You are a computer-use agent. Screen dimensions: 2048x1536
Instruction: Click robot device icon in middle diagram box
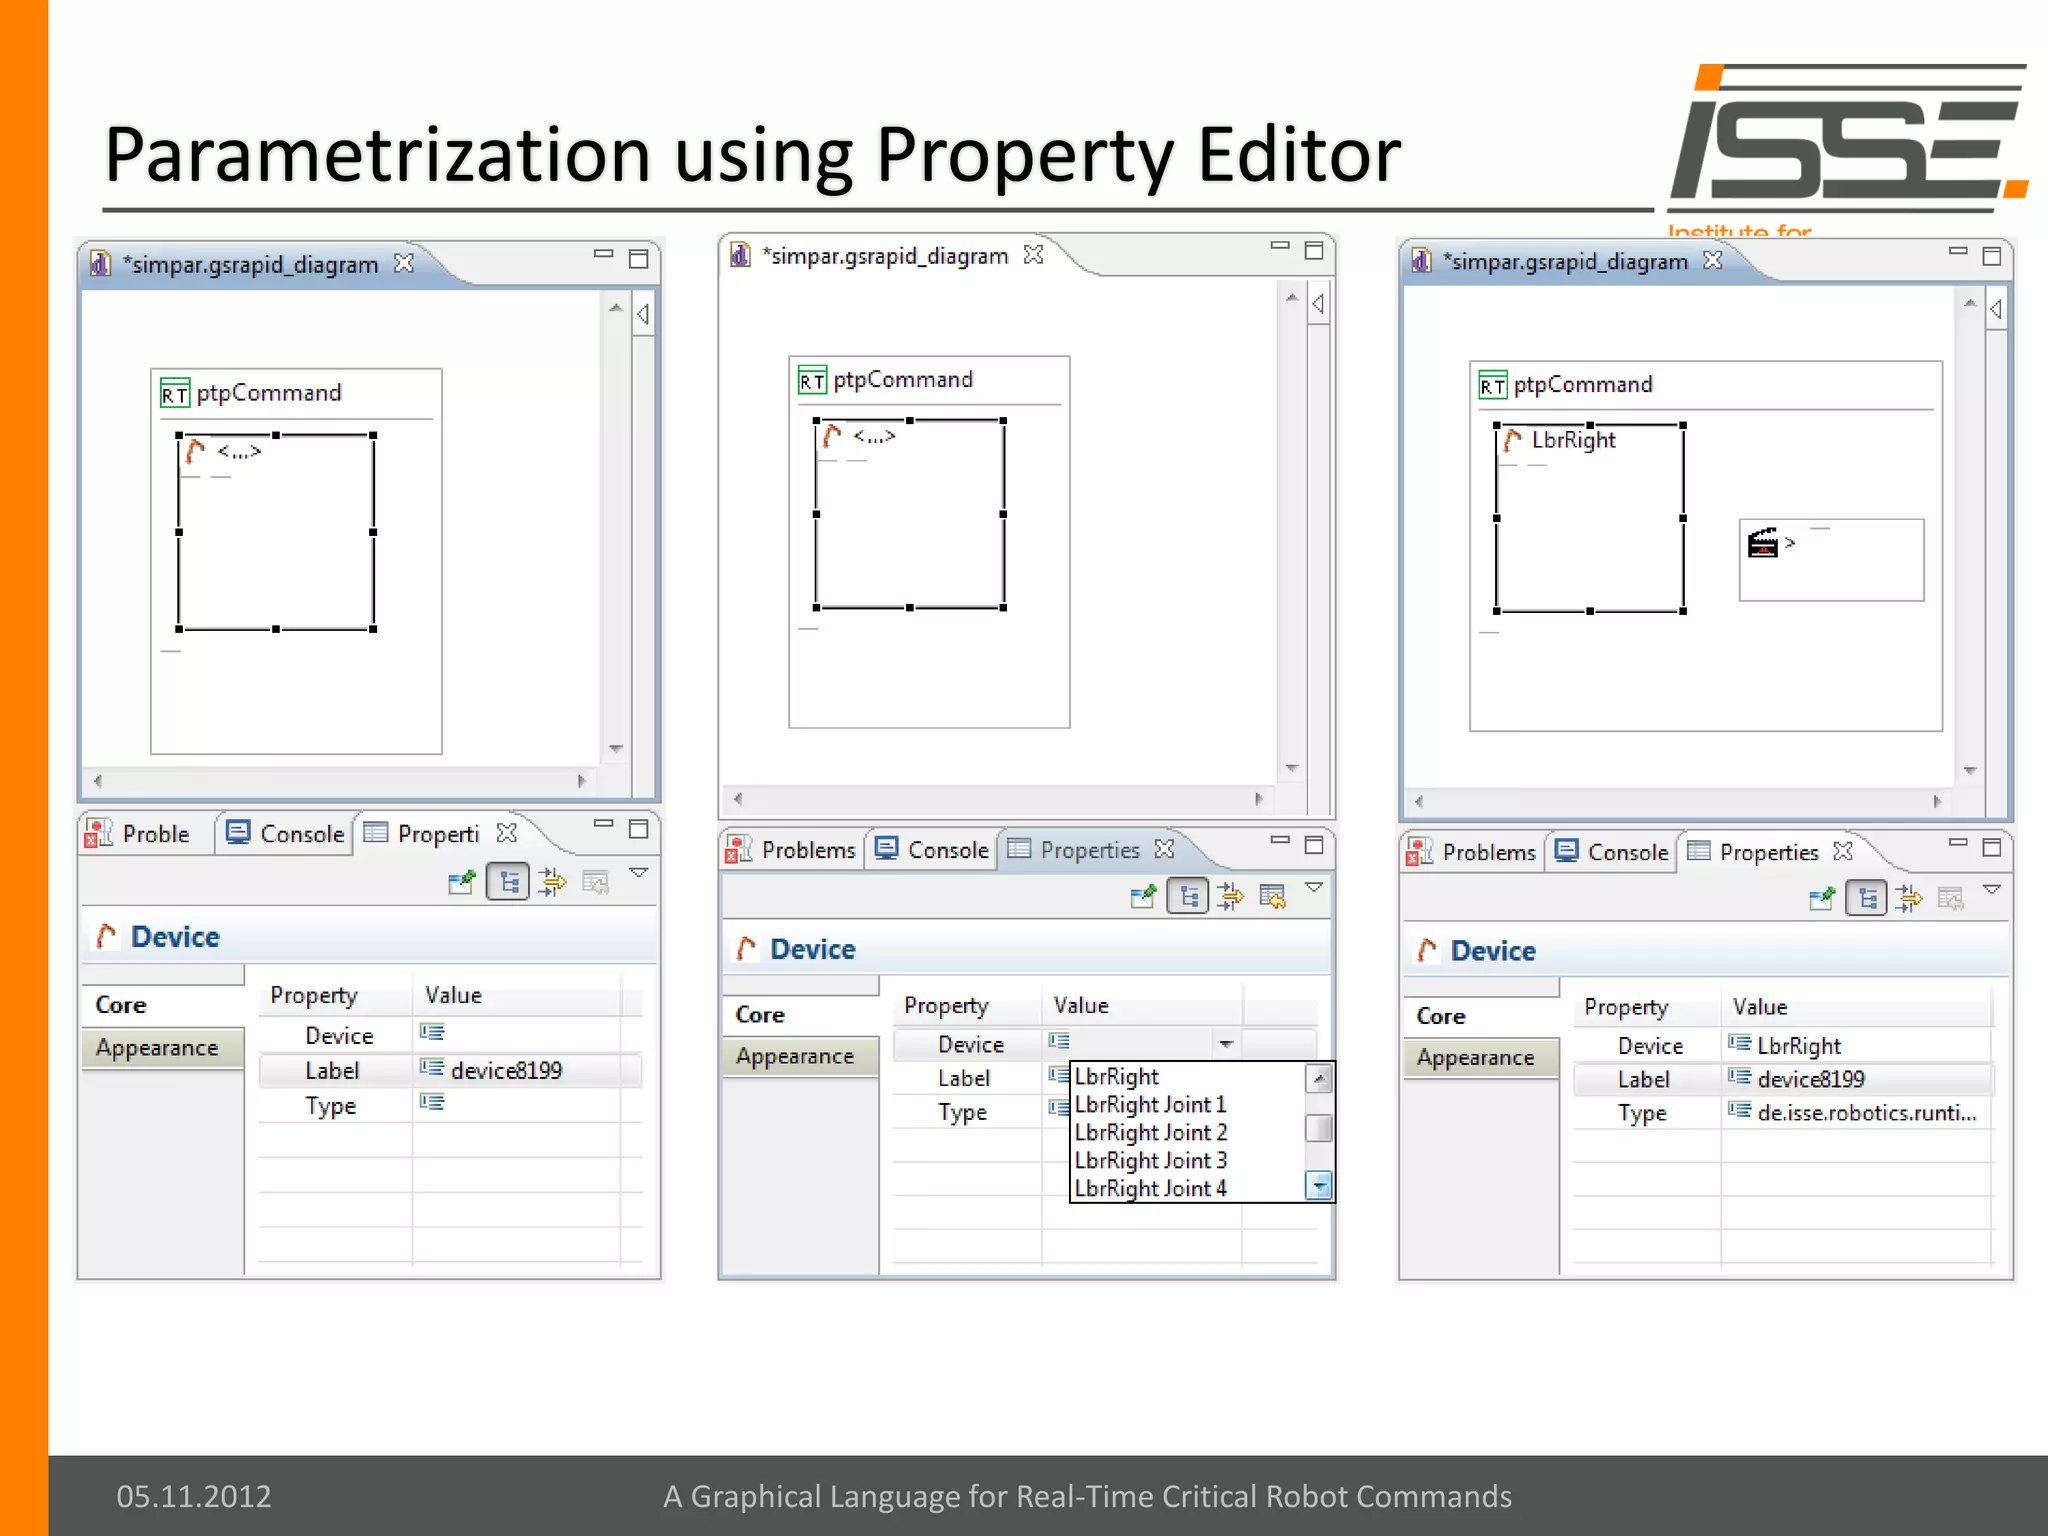click(831, 436)
